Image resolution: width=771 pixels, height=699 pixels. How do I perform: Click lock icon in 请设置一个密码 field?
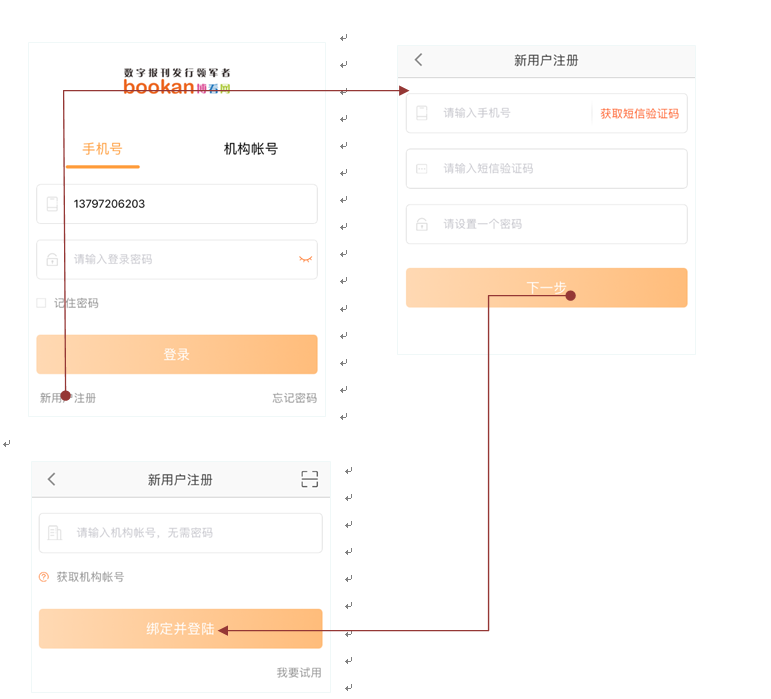[422, 224]
